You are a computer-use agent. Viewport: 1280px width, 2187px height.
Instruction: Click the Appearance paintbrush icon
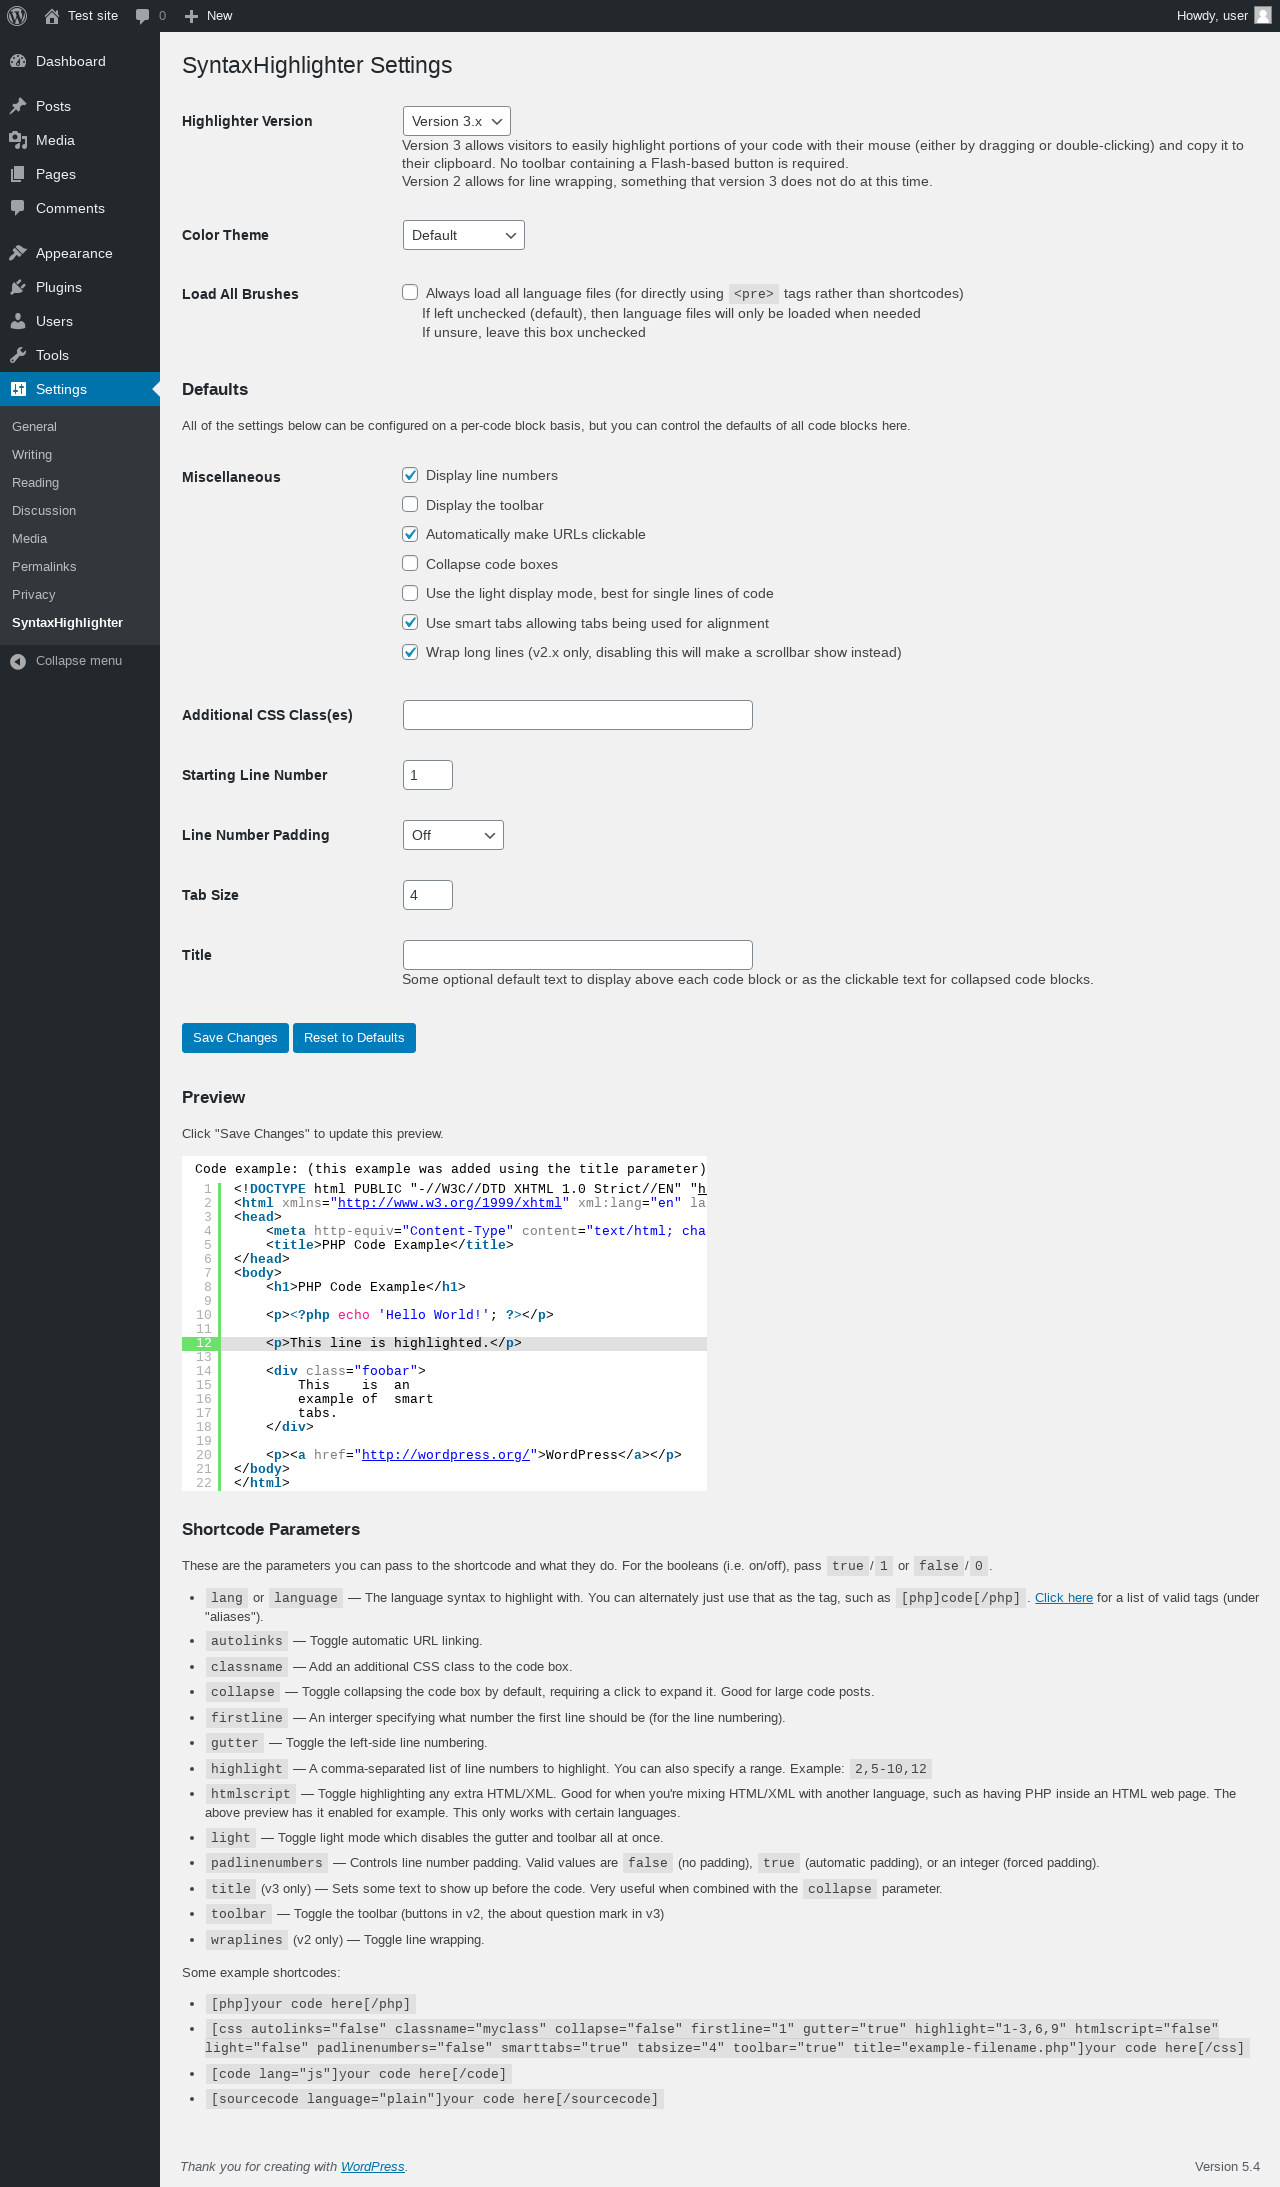tap(18, 253)
